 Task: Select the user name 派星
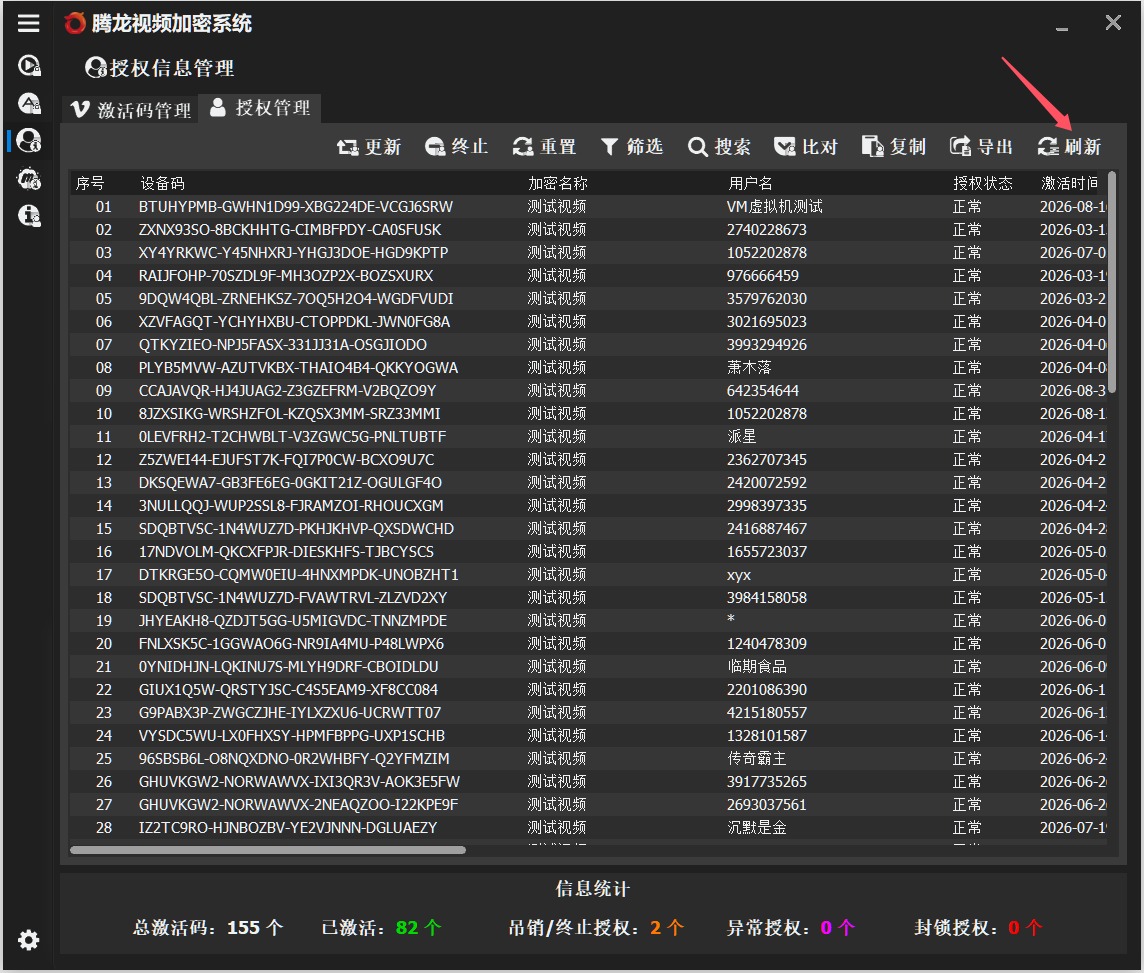(741, 437)
